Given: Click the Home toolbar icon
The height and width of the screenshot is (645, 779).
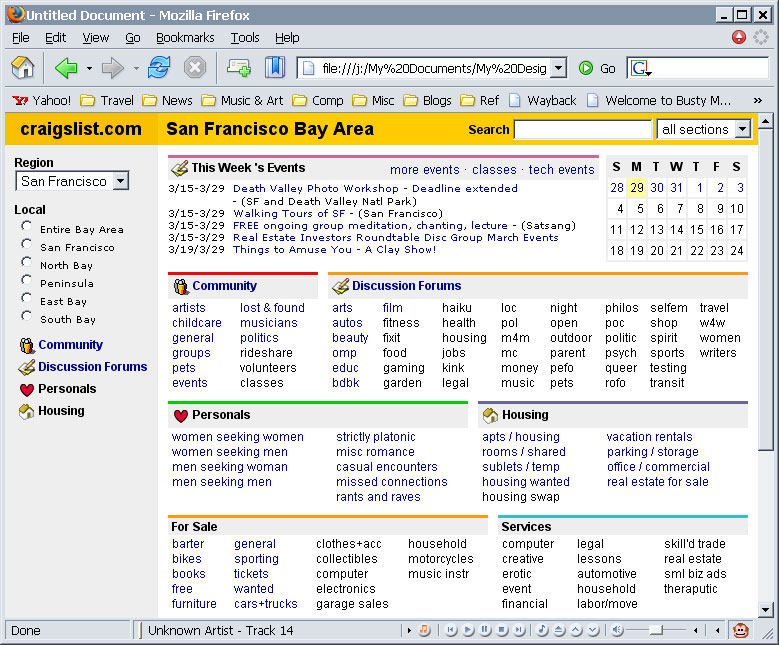Looking at the screenshot, I should click(x=23, y=68).
